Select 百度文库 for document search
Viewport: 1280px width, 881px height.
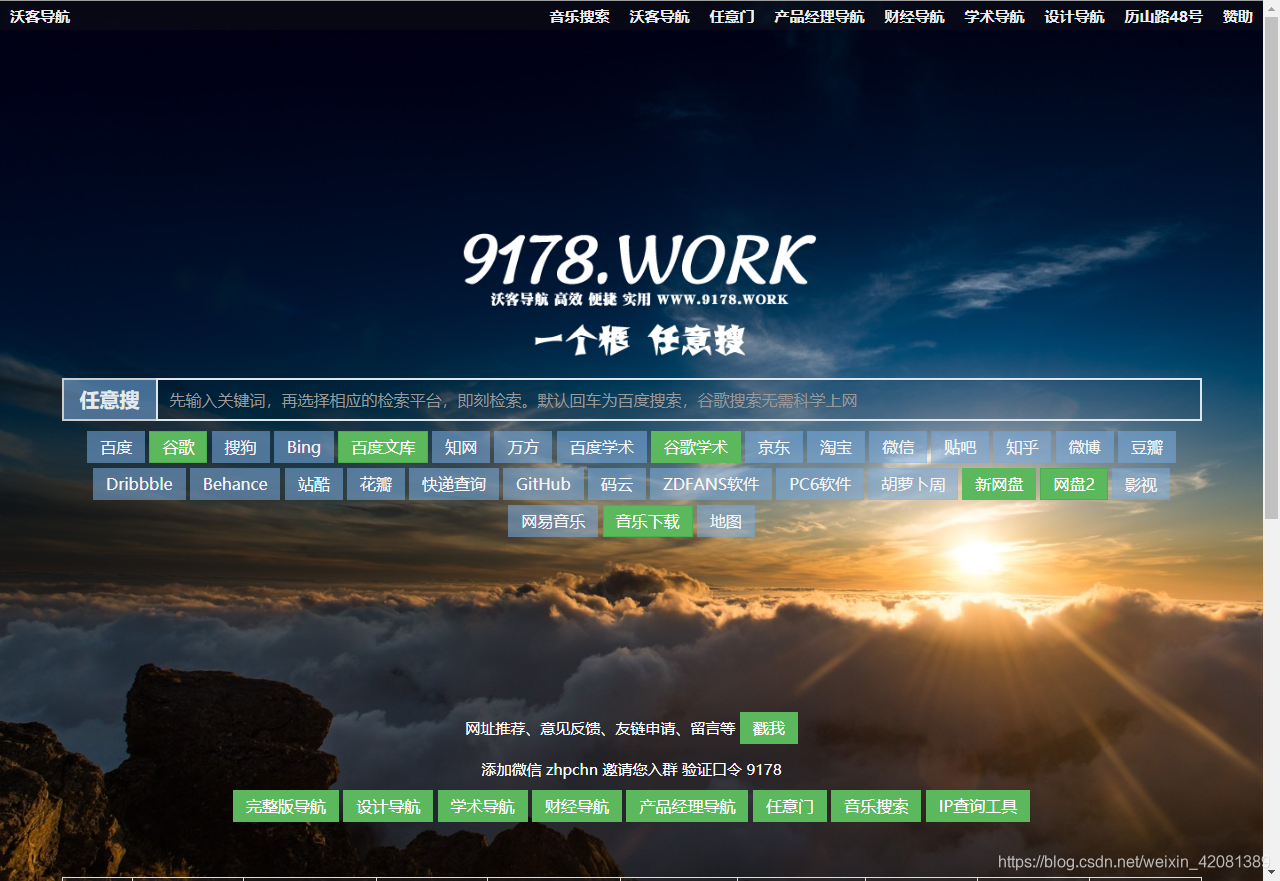click(x=383, y=447)
